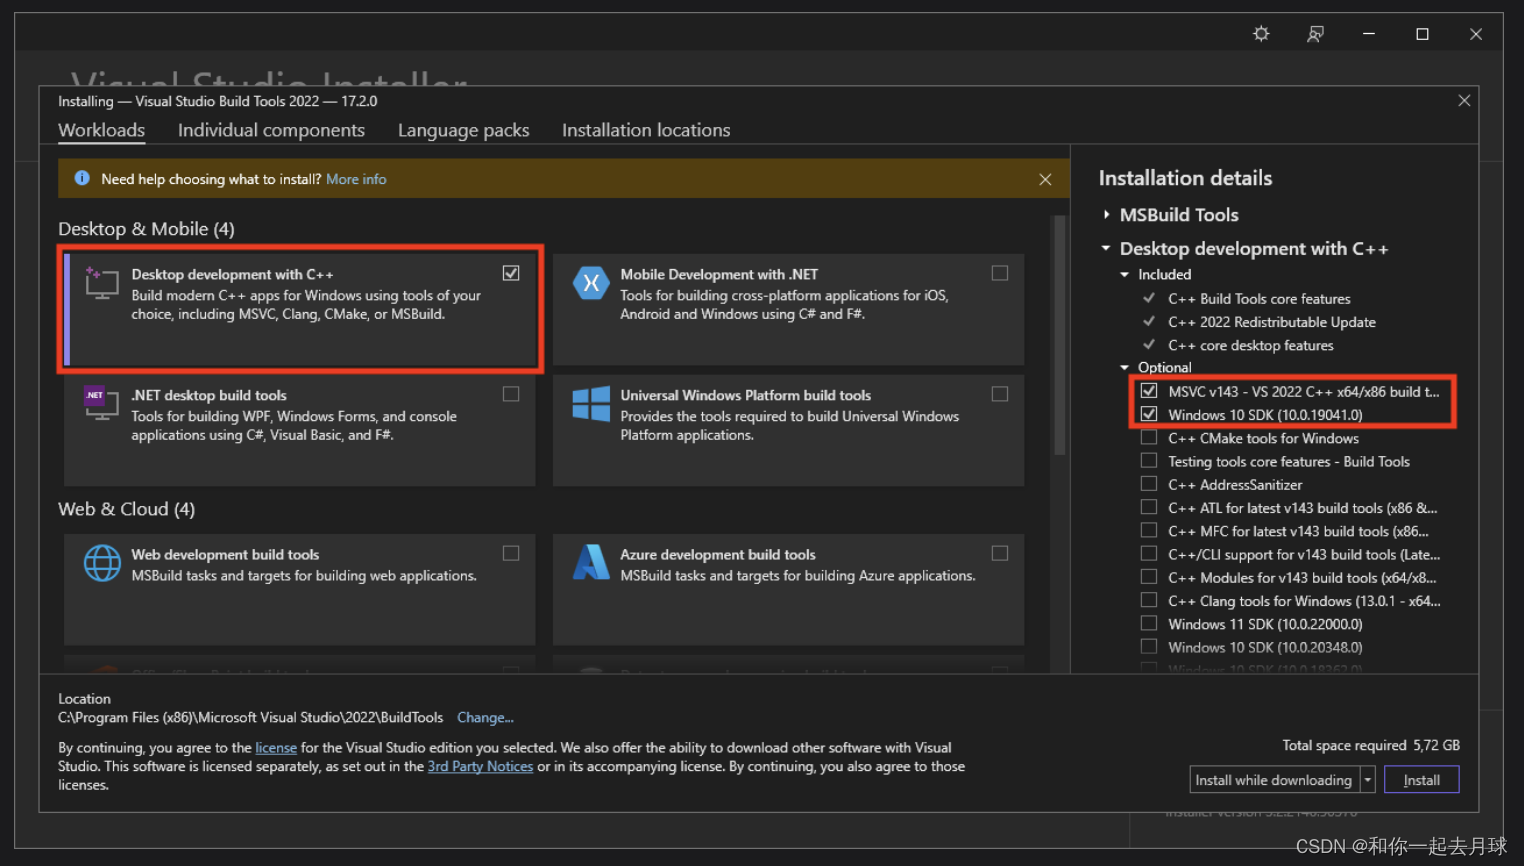The height and width of the screenshot is (866, 1524).
Task: Uncheck Windows 10 SDK (10.0.19041.0)
Action: tap(1149, 414)
